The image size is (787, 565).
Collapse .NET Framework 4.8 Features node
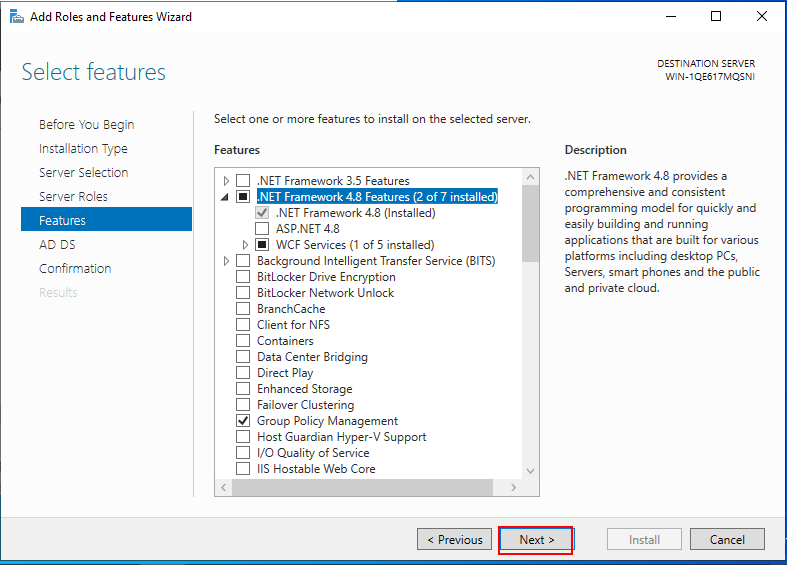pyautogui.click(x=225, y=197)
